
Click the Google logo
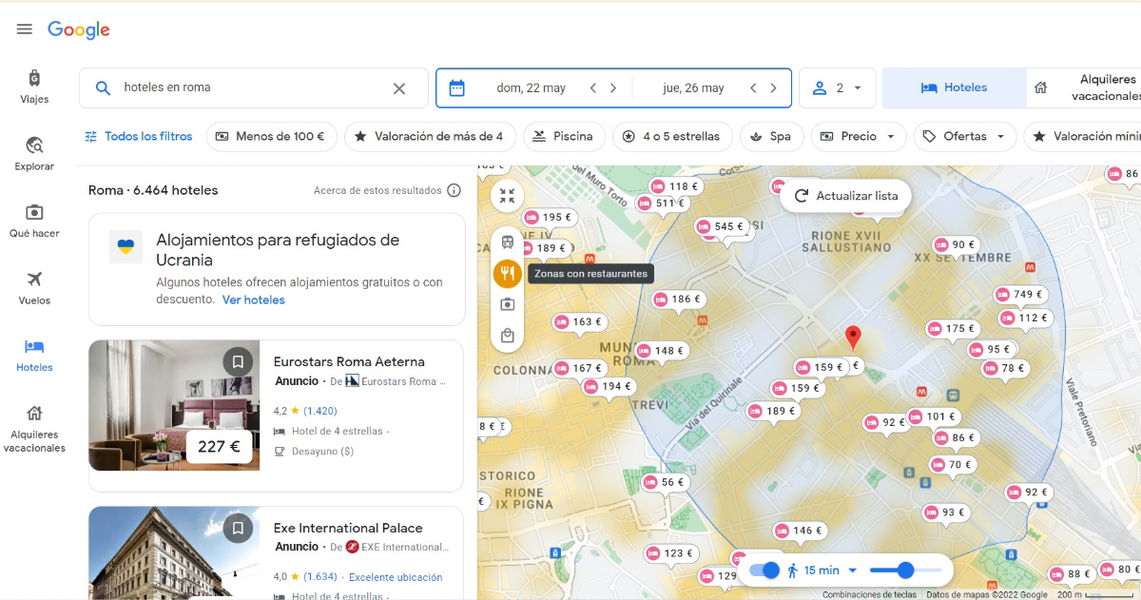79,30
